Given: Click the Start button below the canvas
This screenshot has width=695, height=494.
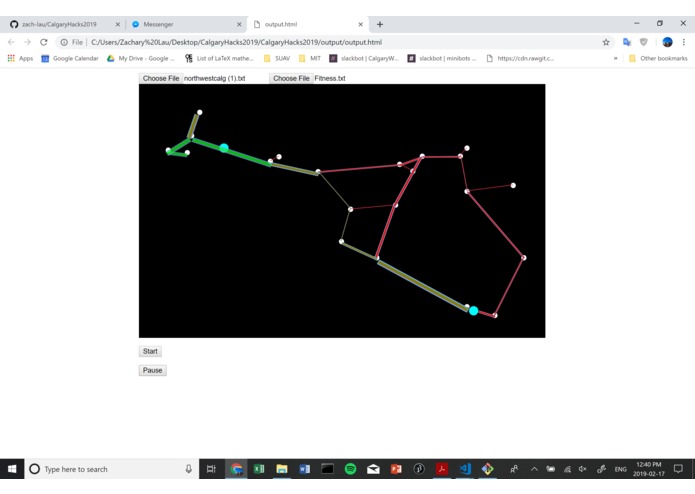Looking at the screenshot, I should tap(150, 351).
